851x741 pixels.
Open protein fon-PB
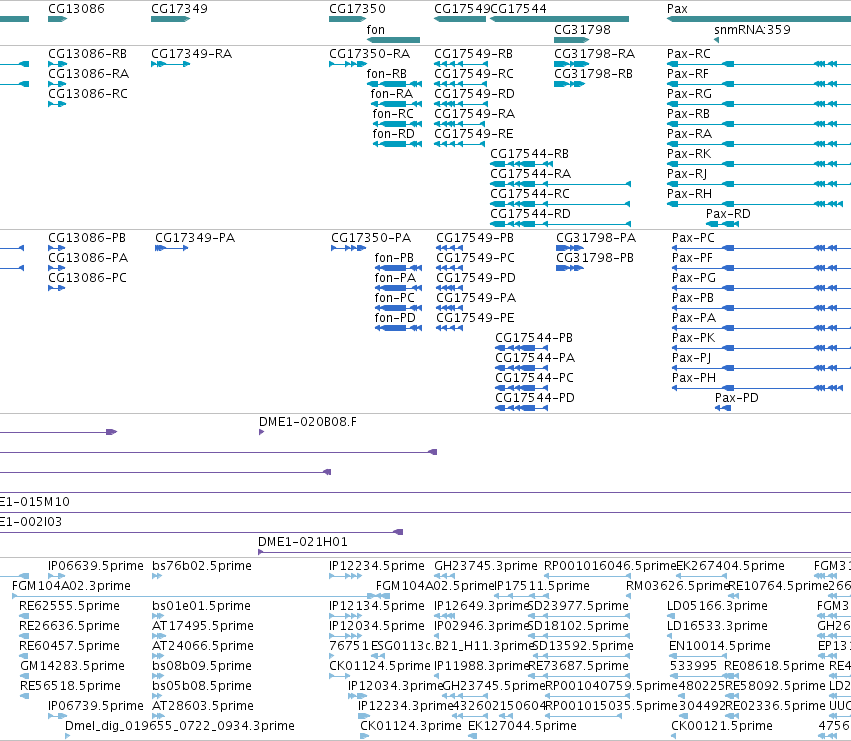(394, 258)
